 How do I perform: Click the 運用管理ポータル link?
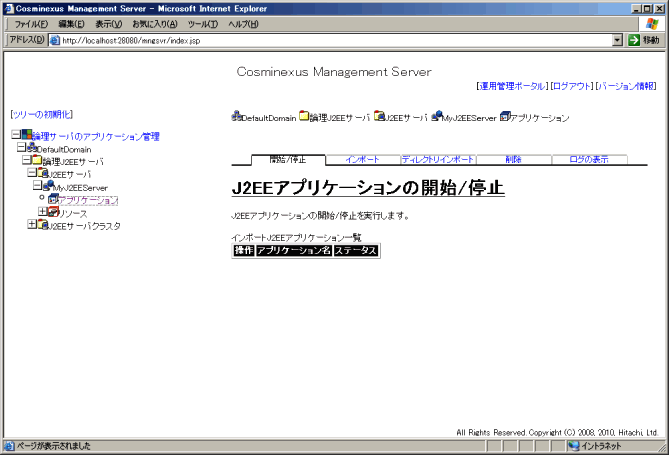[x=512, y=86]
